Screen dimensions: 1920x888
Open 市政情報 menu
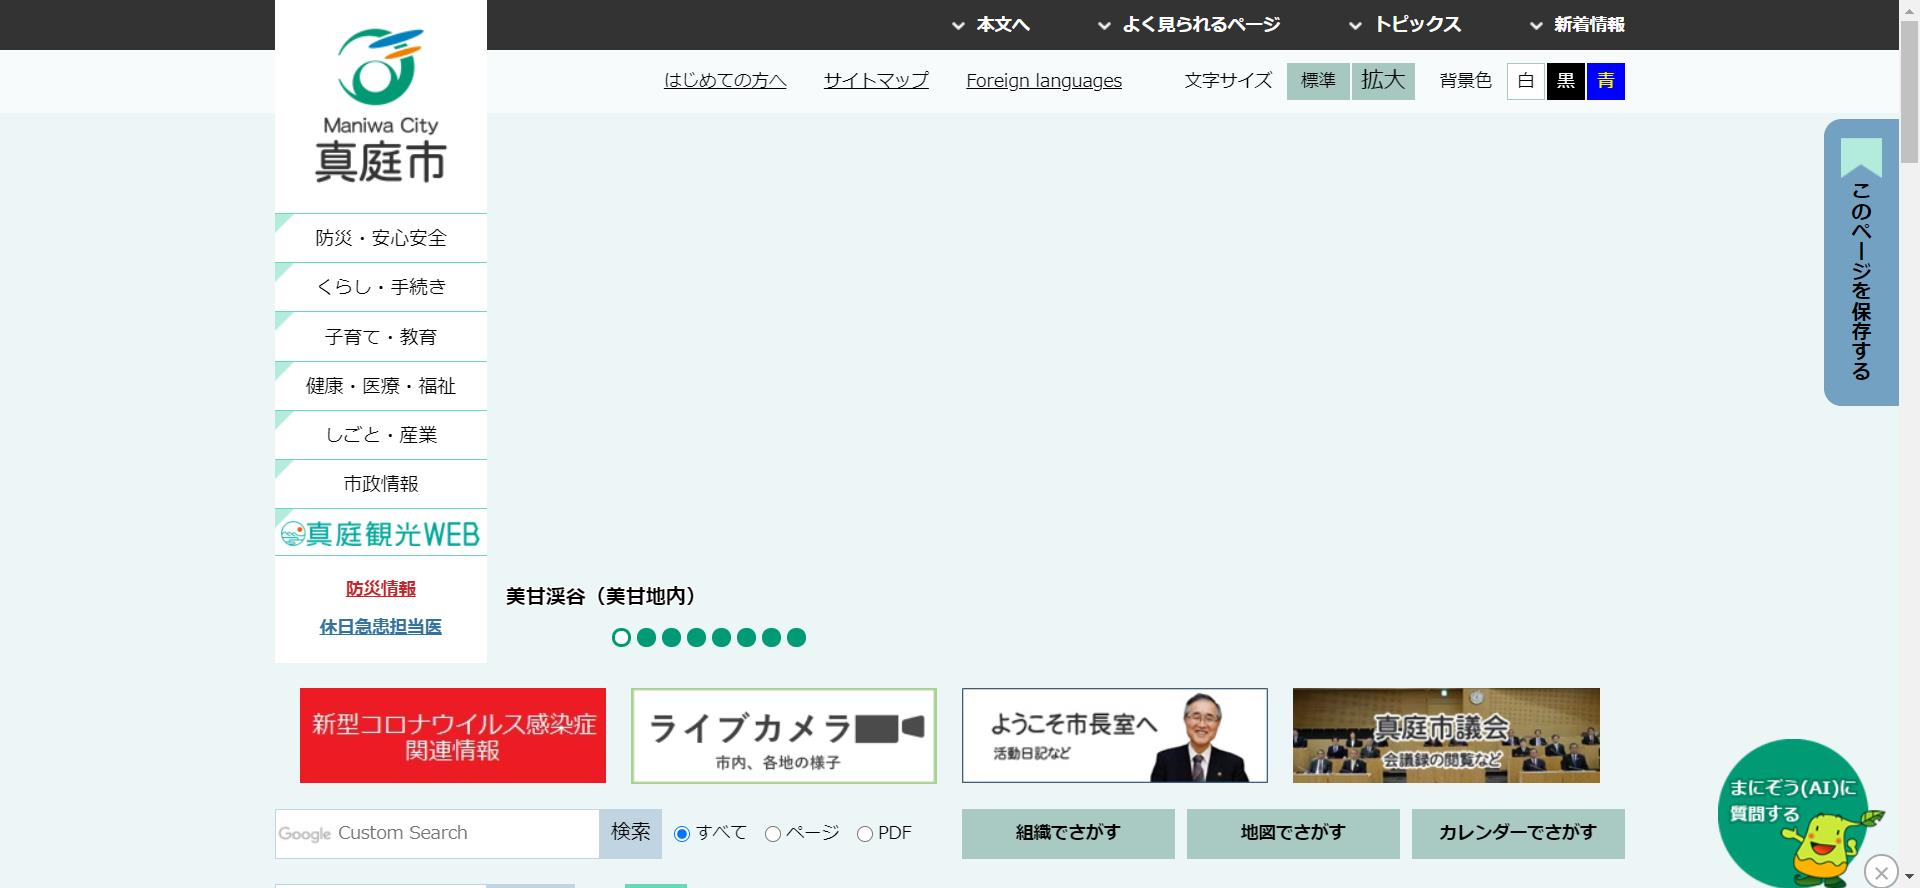pos(381,484)
